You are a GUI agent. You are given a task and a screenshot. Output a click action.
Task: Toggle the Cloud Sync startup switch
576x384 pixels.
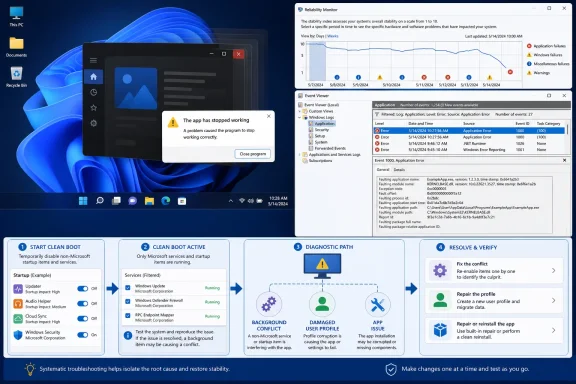pos(83,319)
